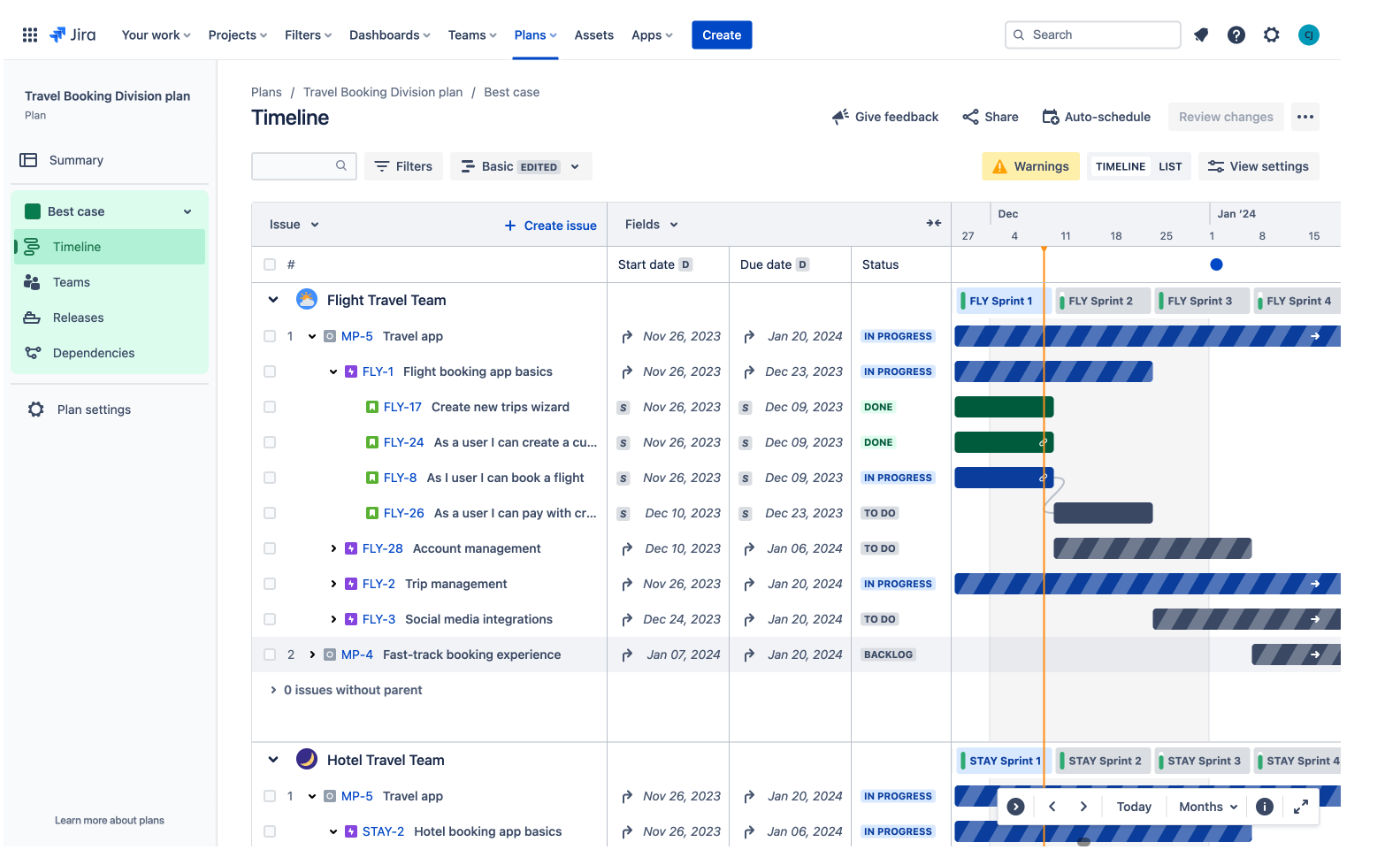1375x856 pixels.
Task: Open the Months zoom dropdown
Action: click(1206, 806)
